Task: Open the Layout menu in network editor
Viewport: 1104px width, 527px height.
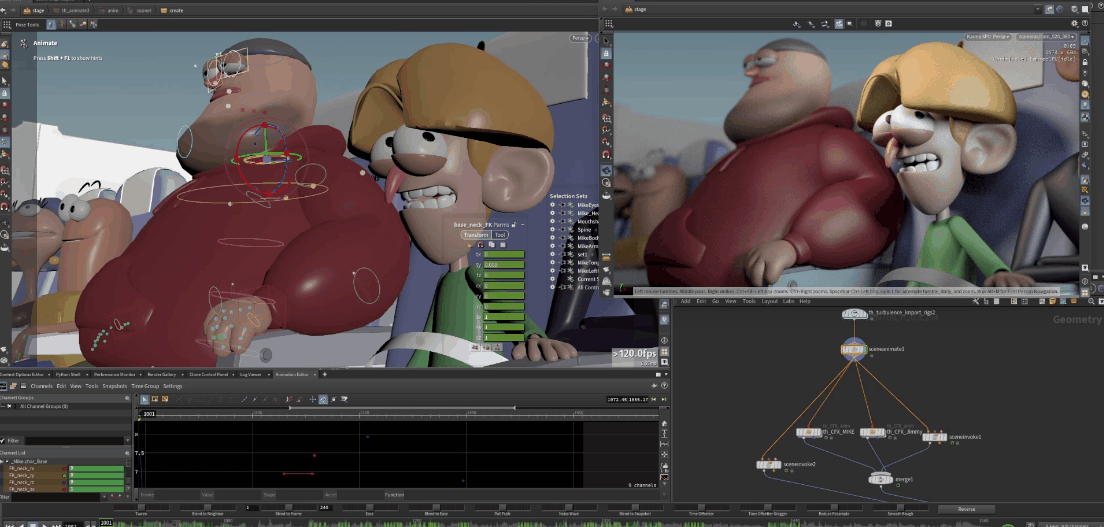Action: pyautogui.click(x=770, y=301)
